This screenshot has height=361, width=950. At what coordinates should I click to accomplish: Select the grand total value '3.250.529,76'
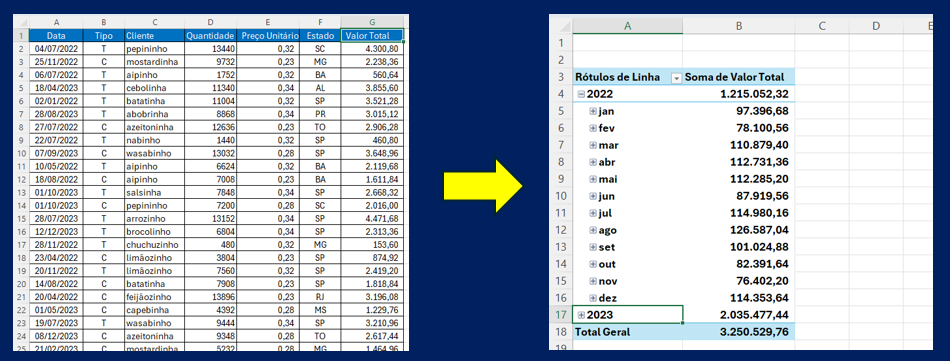[739, 332]
